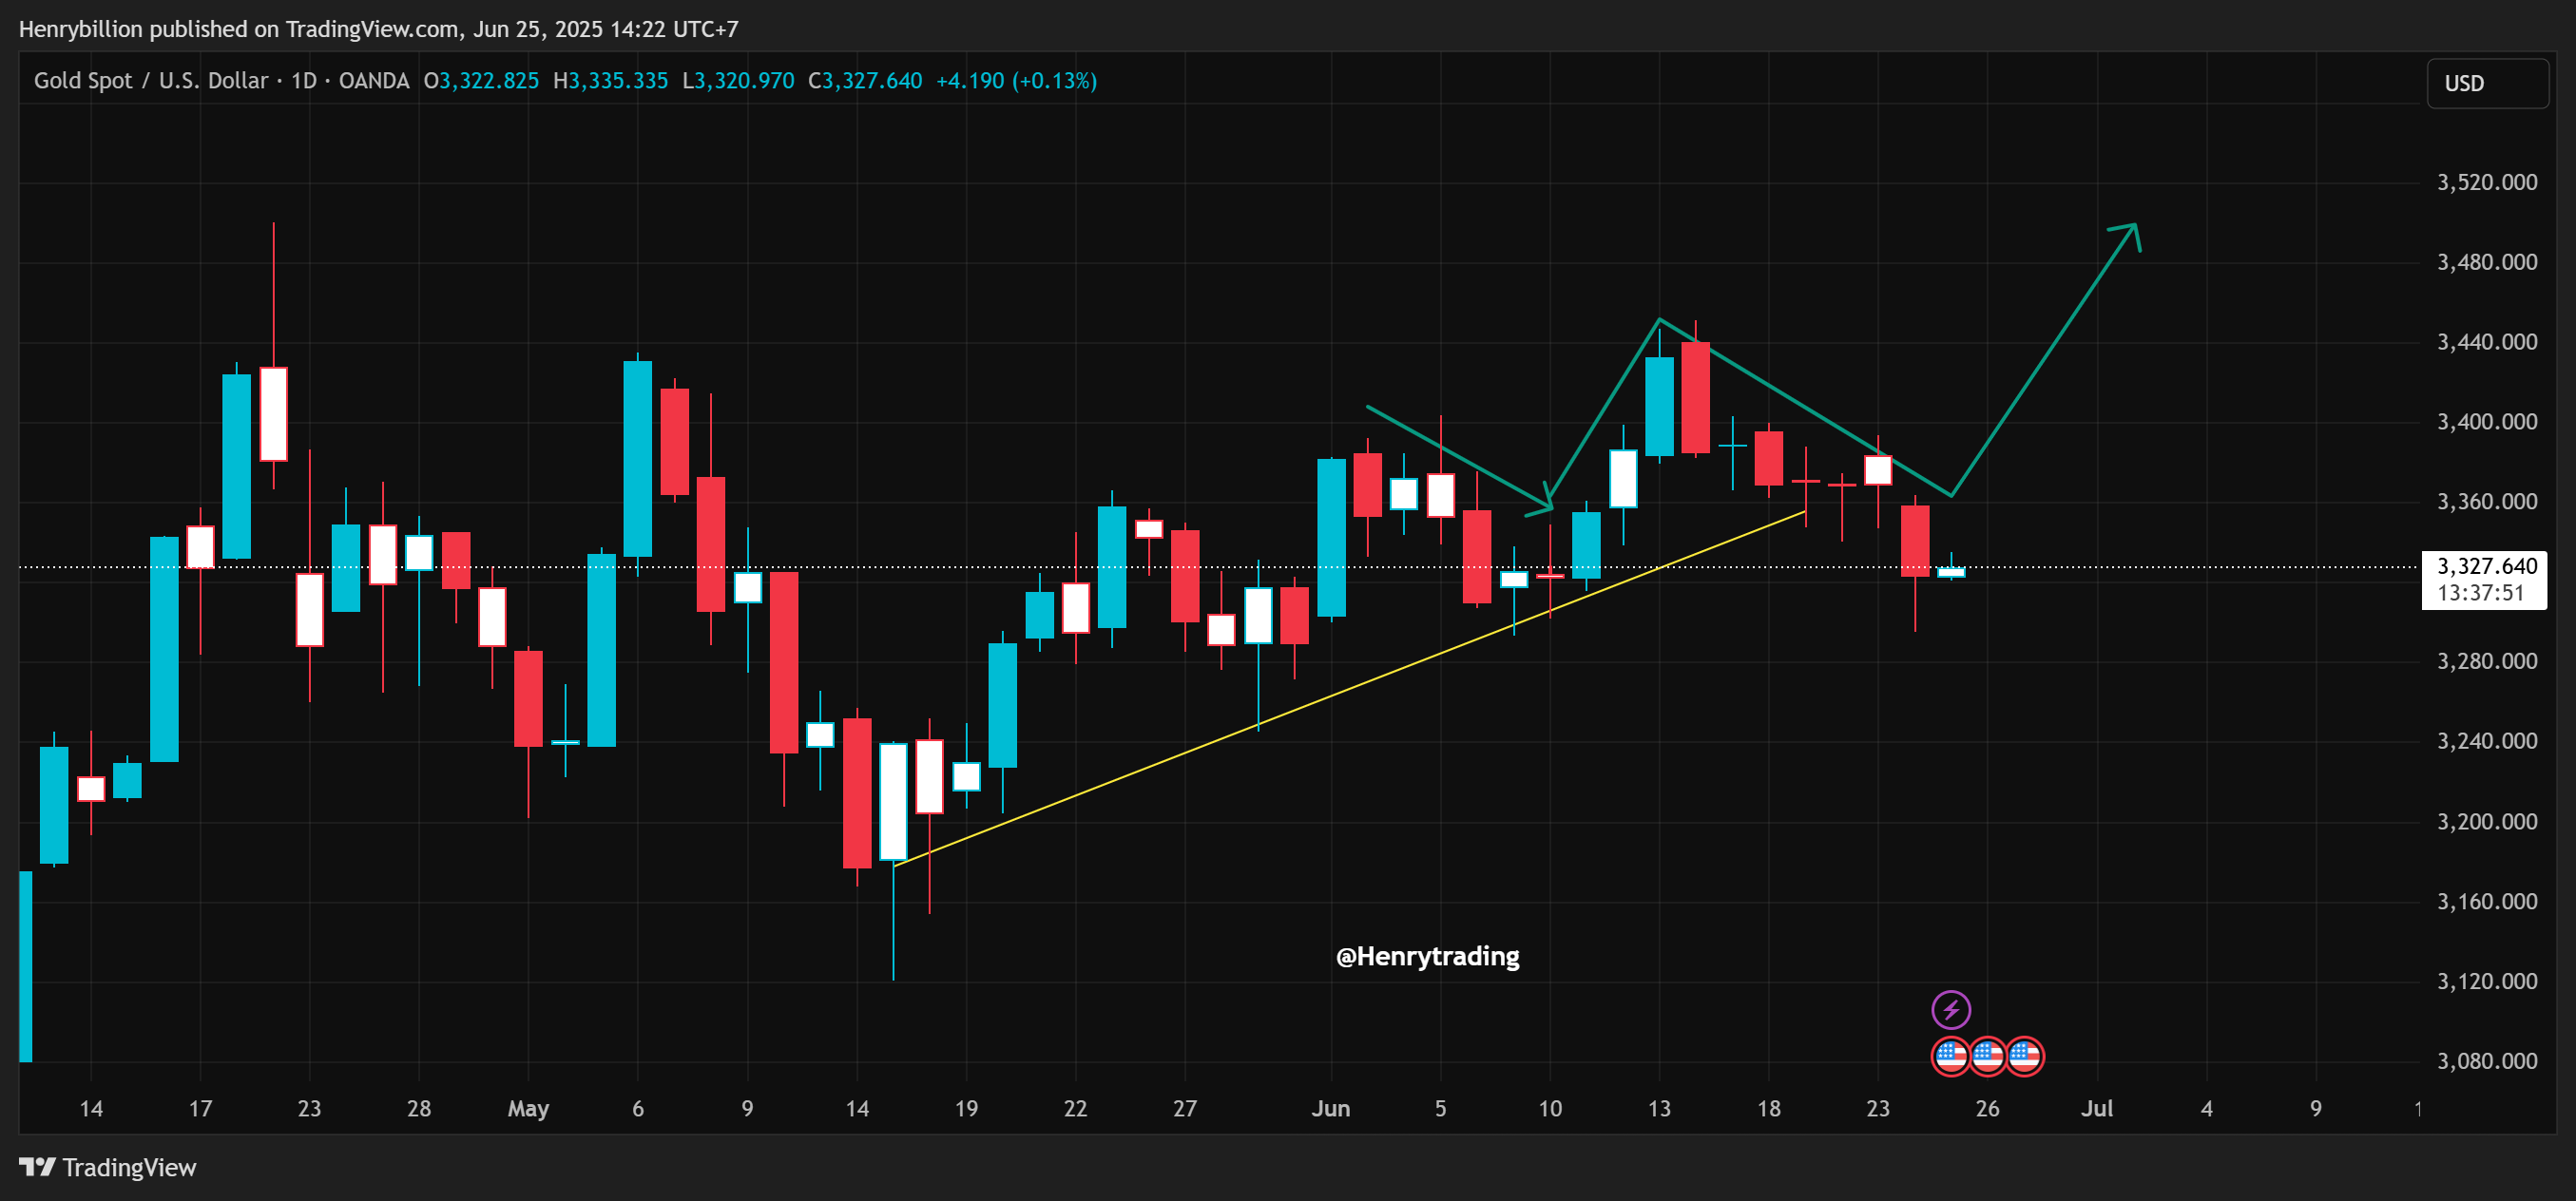
Task: Click the 3,240.000 price axis label
Action: (x=2486, y=741)
